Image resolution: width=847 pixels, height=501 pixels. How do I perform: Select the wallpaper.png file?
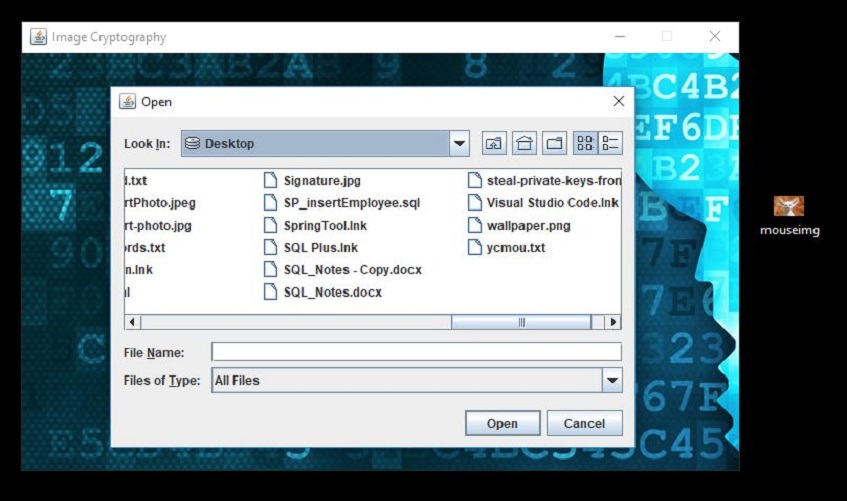point(519,225)
